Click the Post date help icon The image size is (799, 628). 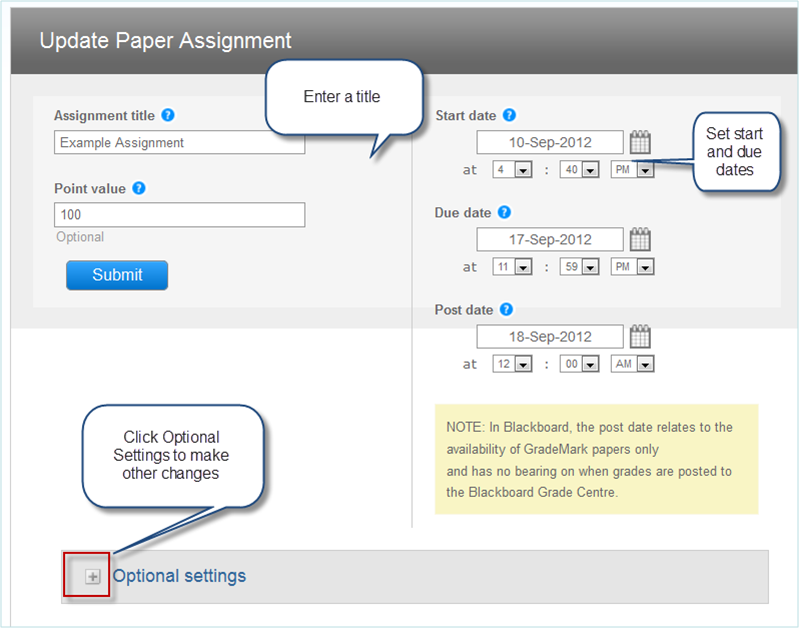point(506,310)
